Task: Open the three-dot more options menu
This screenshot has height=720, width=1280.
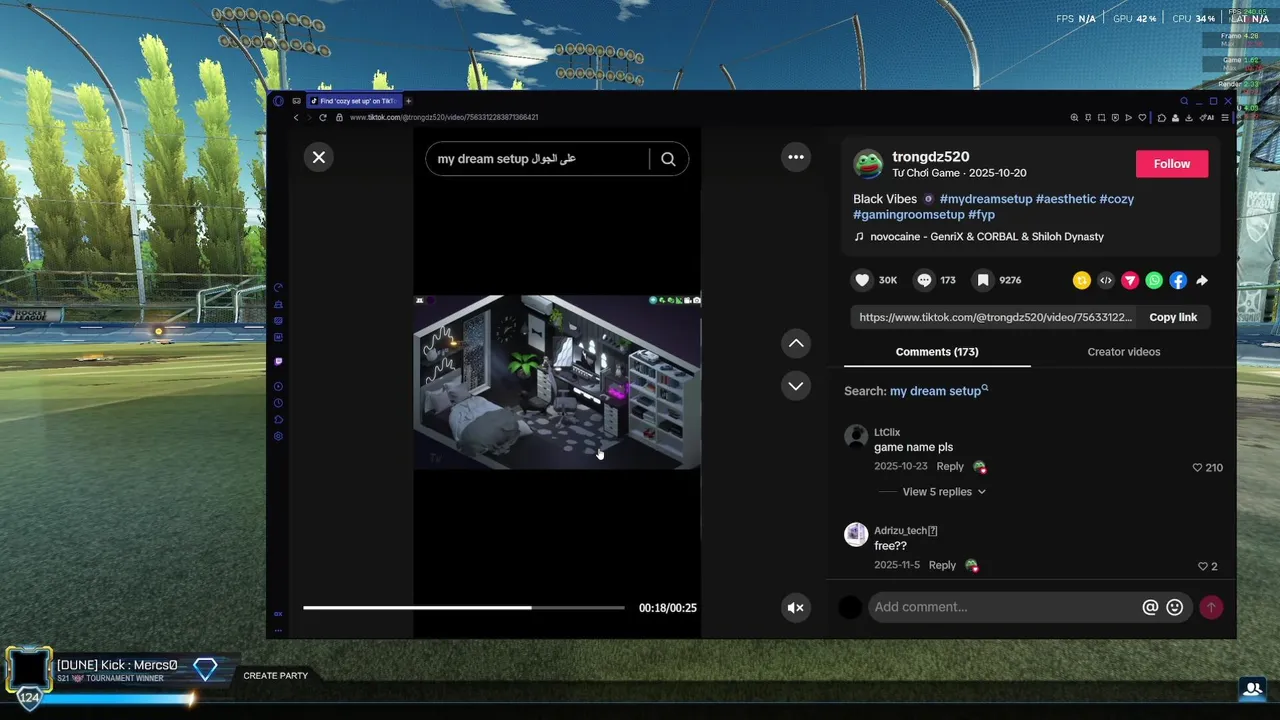Action: (x=796, y=157)
